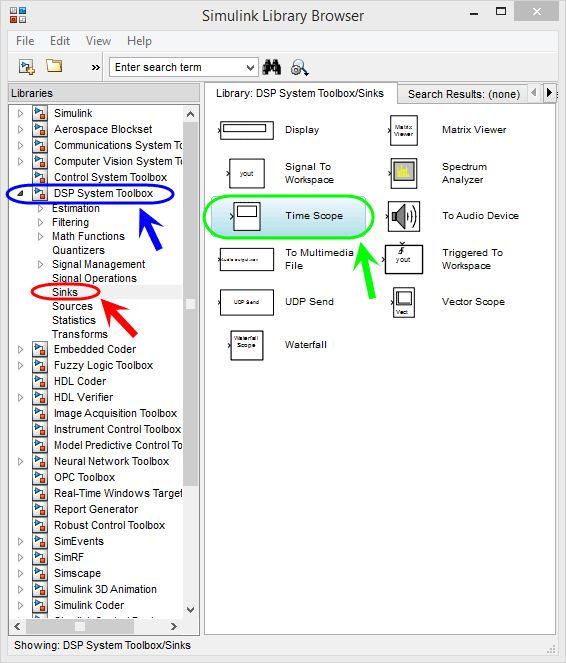
Task: Click the Report Generator library icon
Action: point(40,510)
